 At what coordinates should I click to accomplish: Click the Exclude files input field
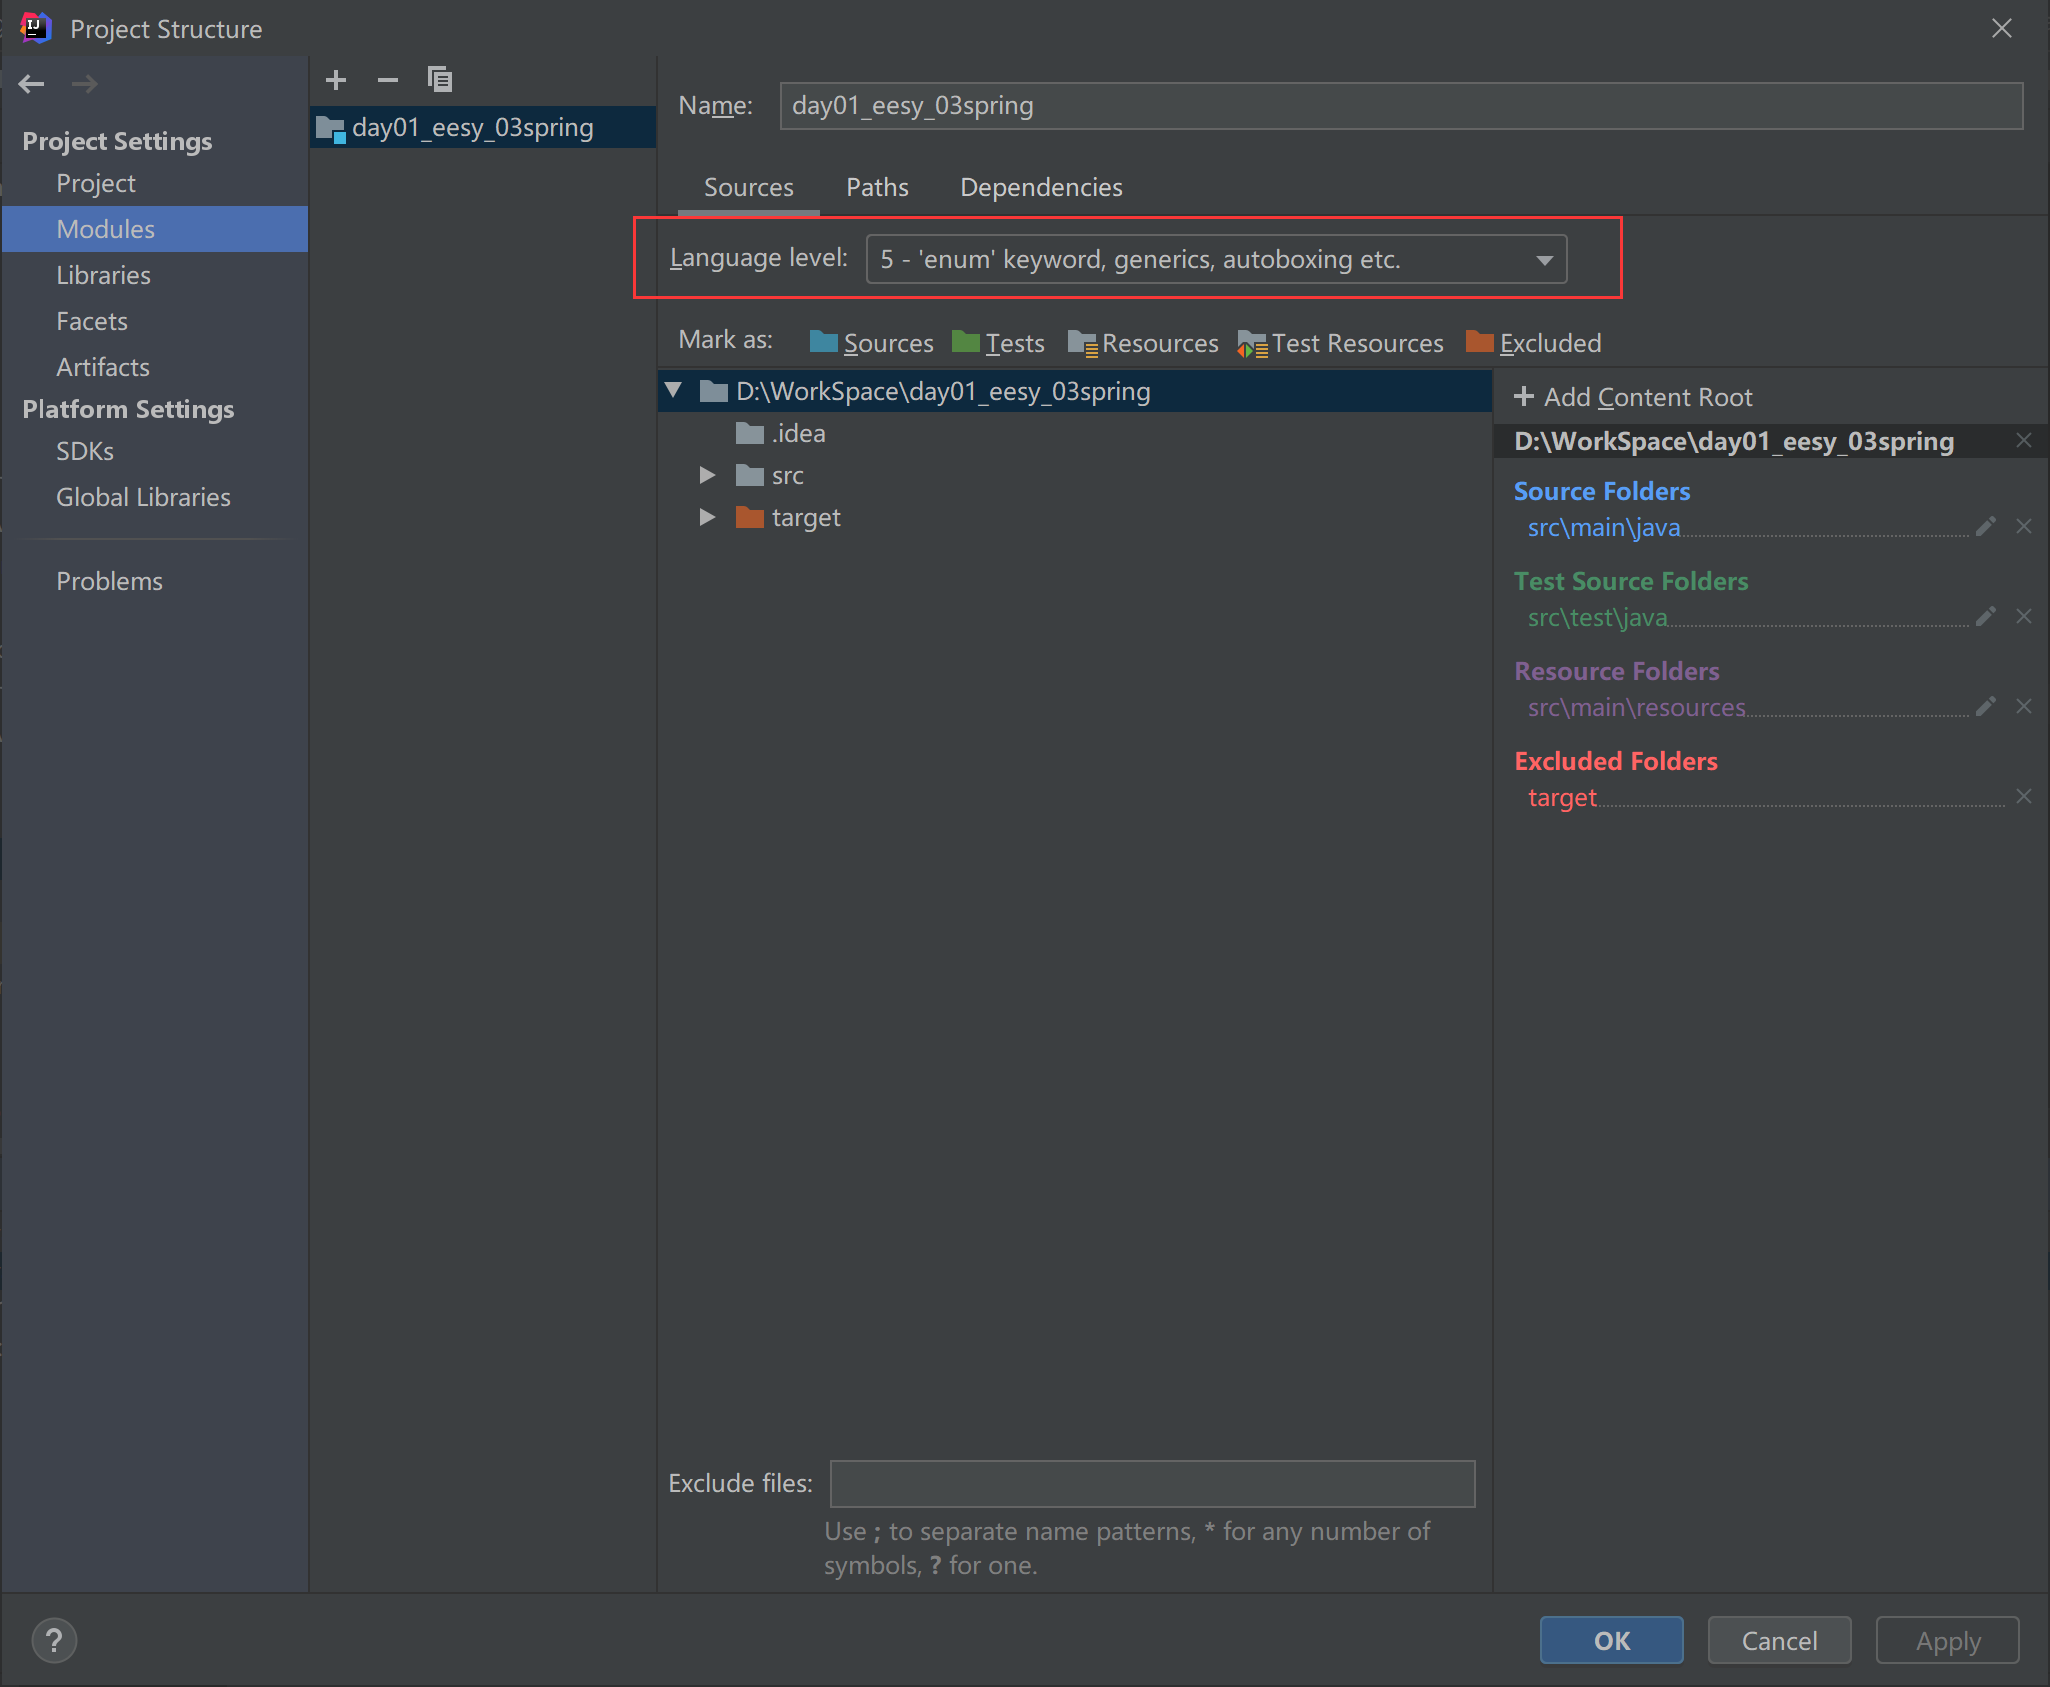1152,1483
